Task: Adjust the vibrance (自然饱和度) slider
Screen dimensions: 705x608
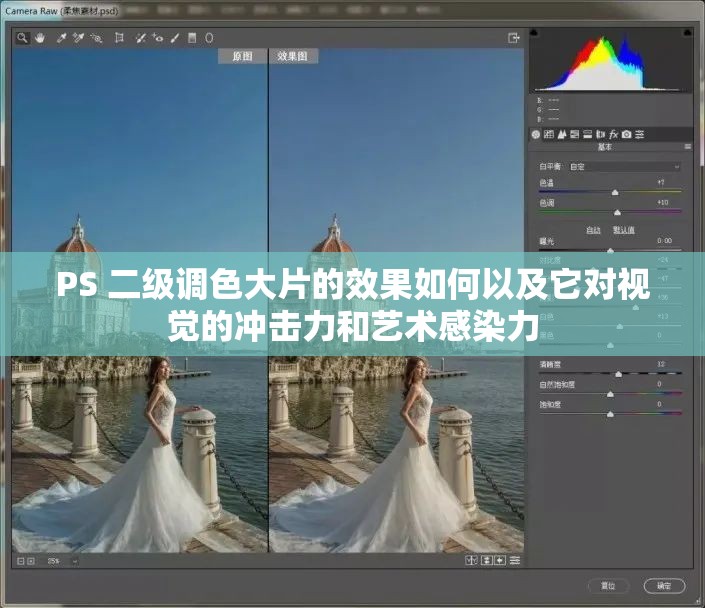Action: 610,394
